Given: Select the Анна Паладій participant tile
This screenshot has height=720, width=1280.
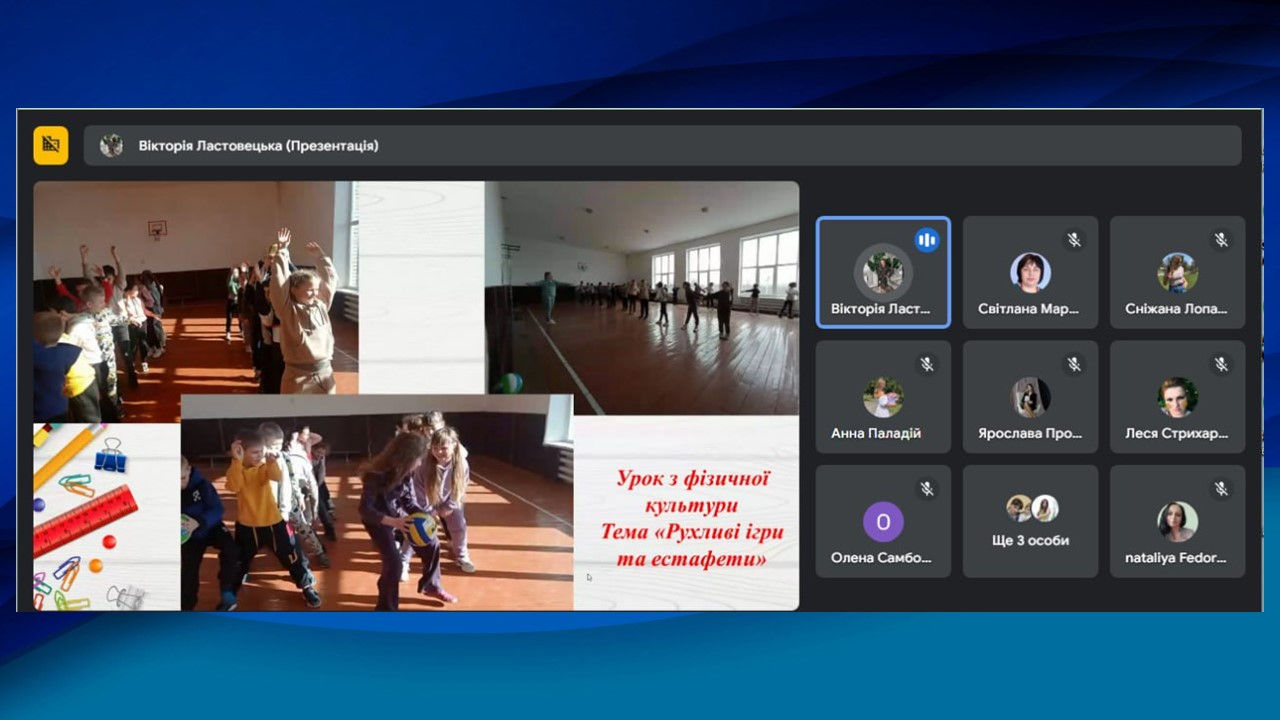Looking at the screenshot, I should (883, 397).
